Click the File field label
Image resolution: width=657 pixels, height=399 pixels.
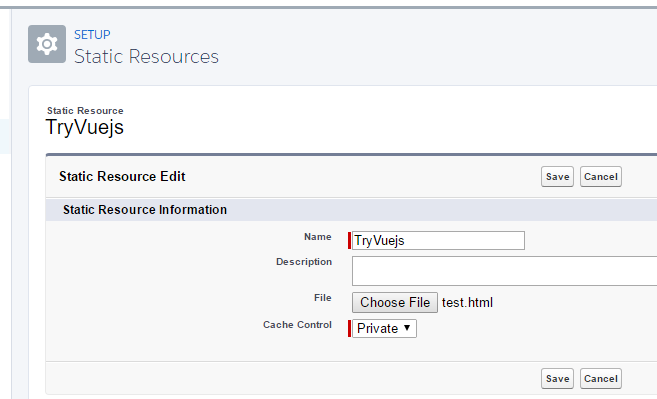[x=323, y=298]
